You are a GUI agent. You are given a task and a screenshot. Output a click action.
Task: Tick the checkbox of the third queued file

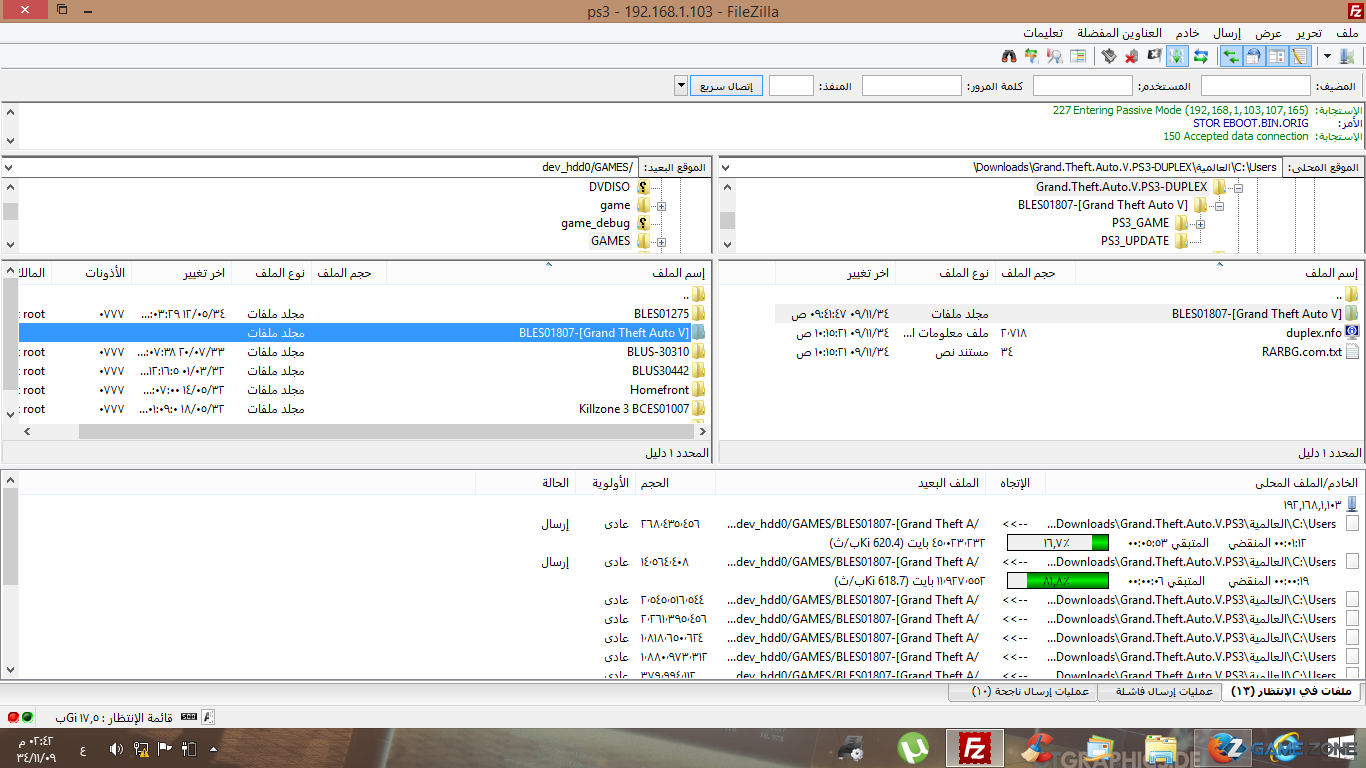(1352, 600)
